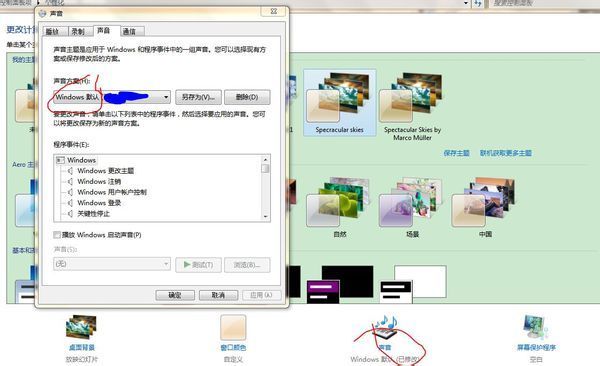Select 关键性停止 event
This screenshot has width=600, height=366.
pyautogui.click(x=94, y=214)
